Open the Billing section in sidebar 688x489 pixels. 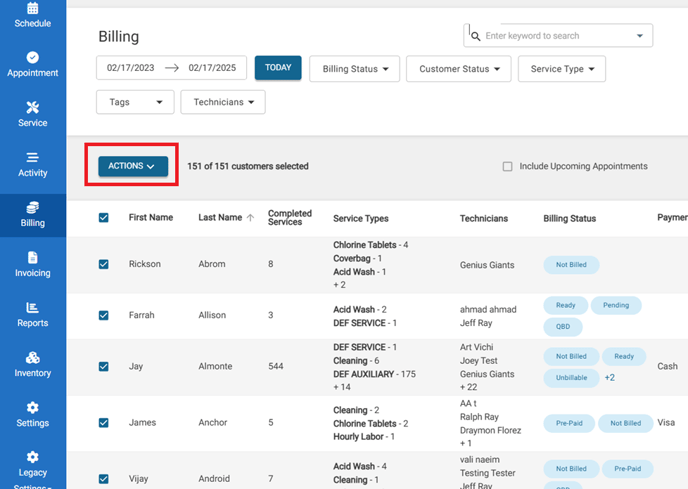point(32,214)
